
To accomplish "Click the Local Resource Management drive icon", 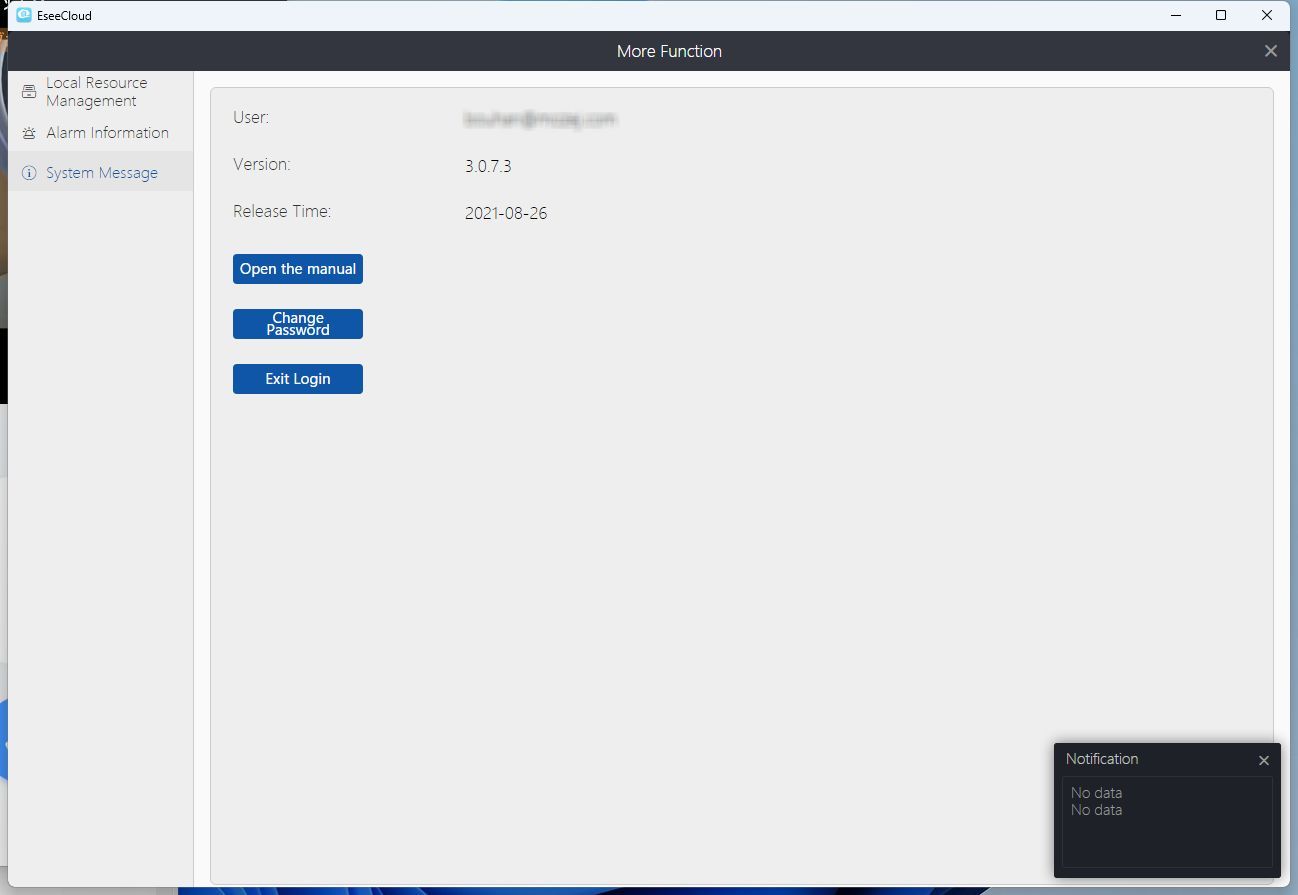I will point(29,92).
